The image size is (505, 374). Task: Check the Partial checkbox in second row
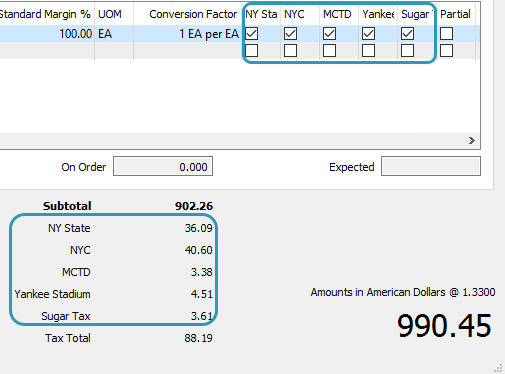click(447, 51)
